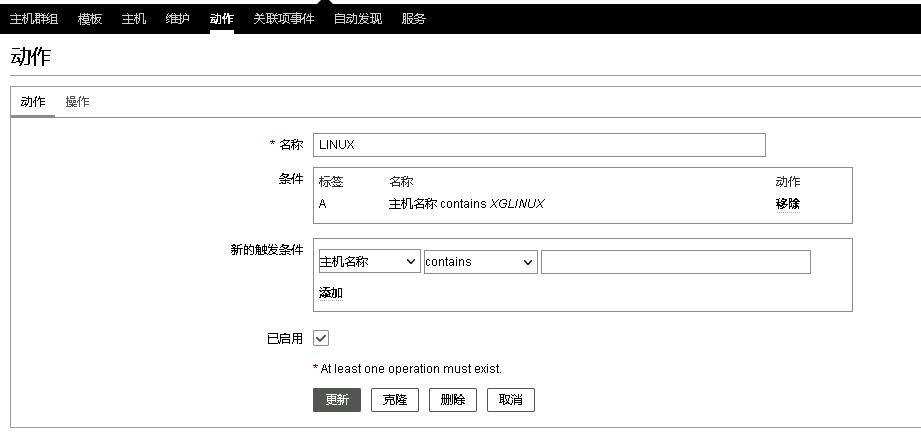Remove condition A via 移除 link

[x=788, y=204]
